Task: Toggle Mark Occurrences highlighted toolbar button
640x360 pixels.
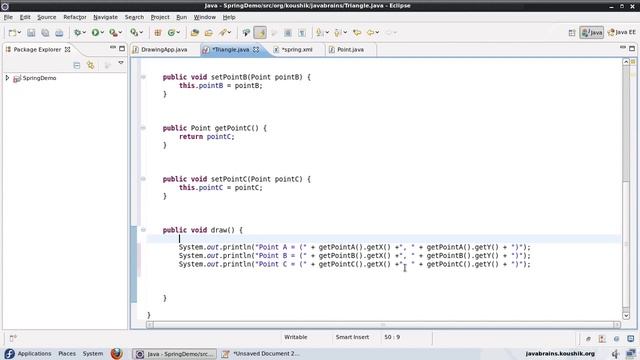Action: click(x=260, y=33)
